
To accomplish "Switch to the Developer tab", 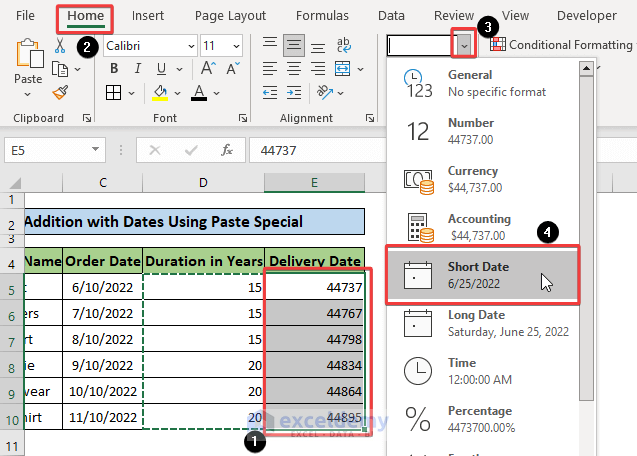I will pyautogui.click(x=587, y=16).
